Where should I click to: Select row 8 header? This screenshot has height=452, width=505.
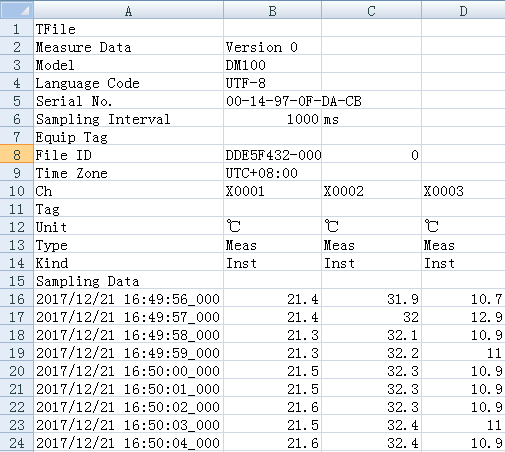pos(17,155)
